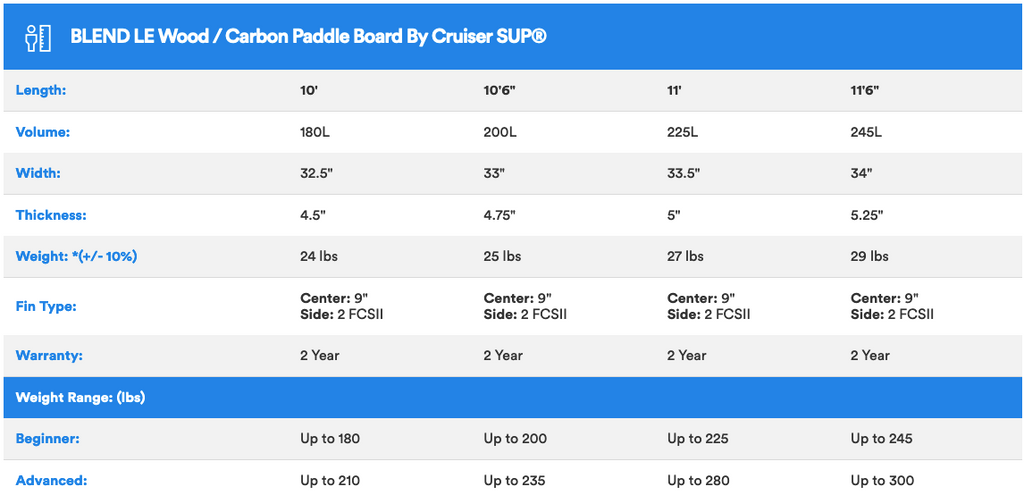Screen dimensions: 1024x495
Task: Click the BLEND LE Wood / Carbon title
Action: pos(308,37)
